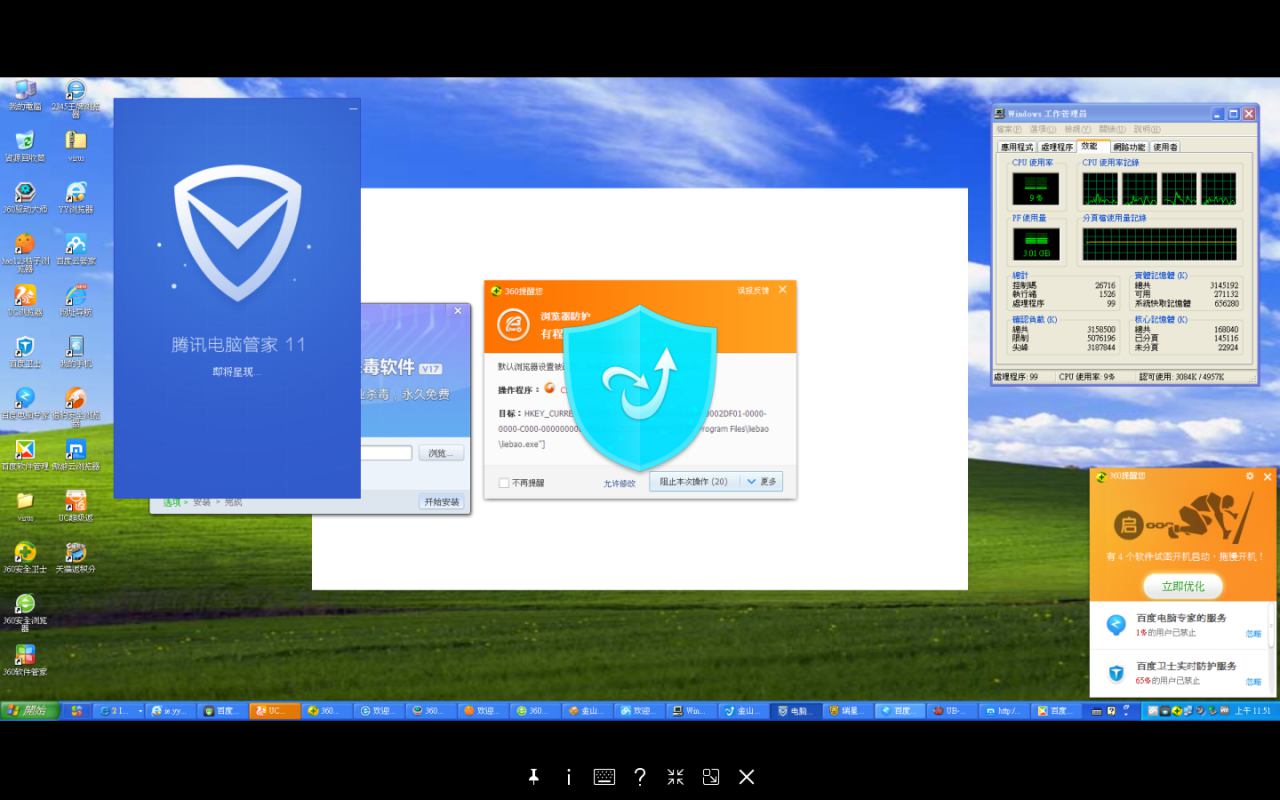Screen dimensions: 1280x800
Task: Switch to the 电脑... taskbar button
Action: (797, 711)
